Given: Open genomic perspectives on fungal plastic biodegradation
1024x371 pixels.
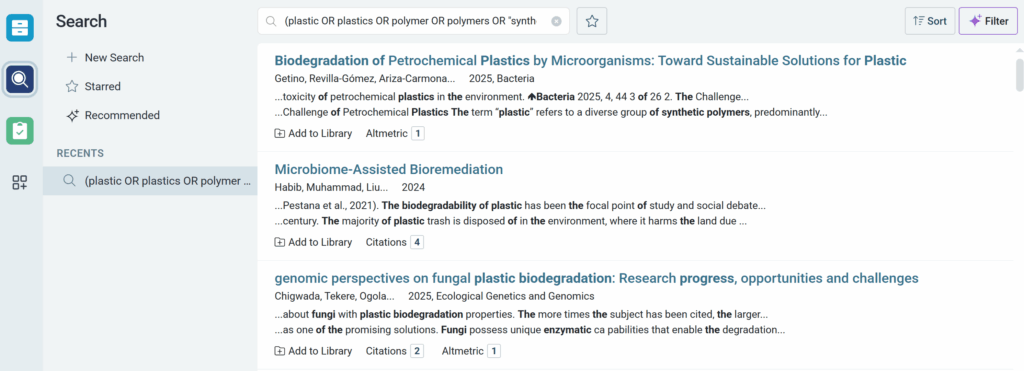Looking at the screenshot, I should click(596, 278).
